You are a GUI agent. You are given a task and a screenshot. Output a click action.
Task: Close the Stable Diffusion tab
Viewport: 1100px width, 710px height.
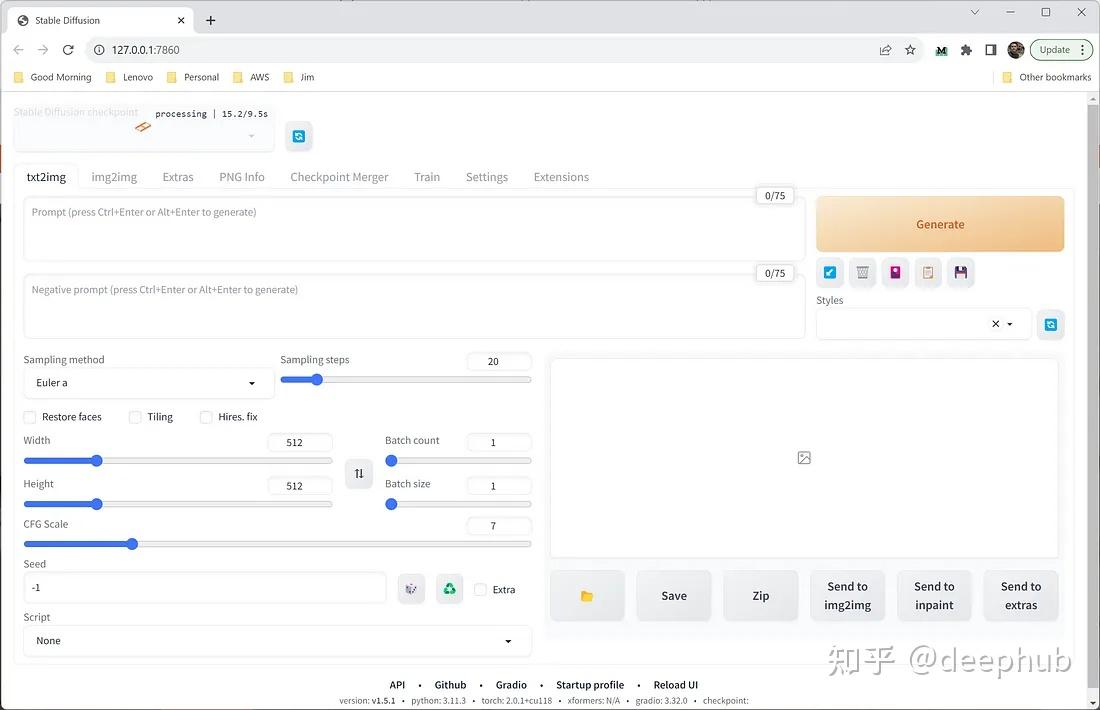pos(181,20)
